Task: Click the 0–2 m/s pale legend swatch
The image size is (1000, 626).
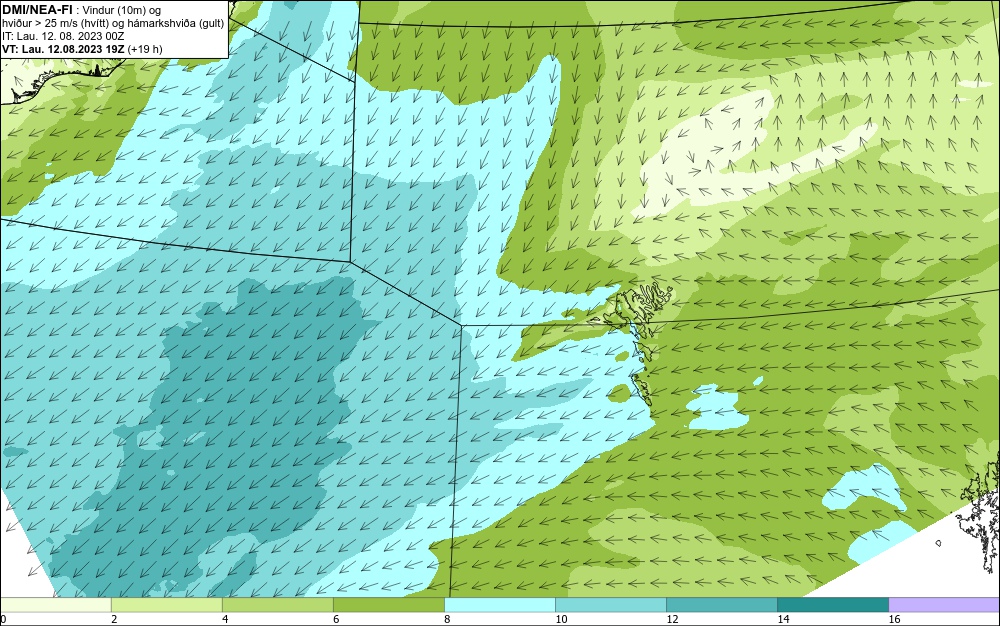Action: pyautogui.click(x=55, y=604)
